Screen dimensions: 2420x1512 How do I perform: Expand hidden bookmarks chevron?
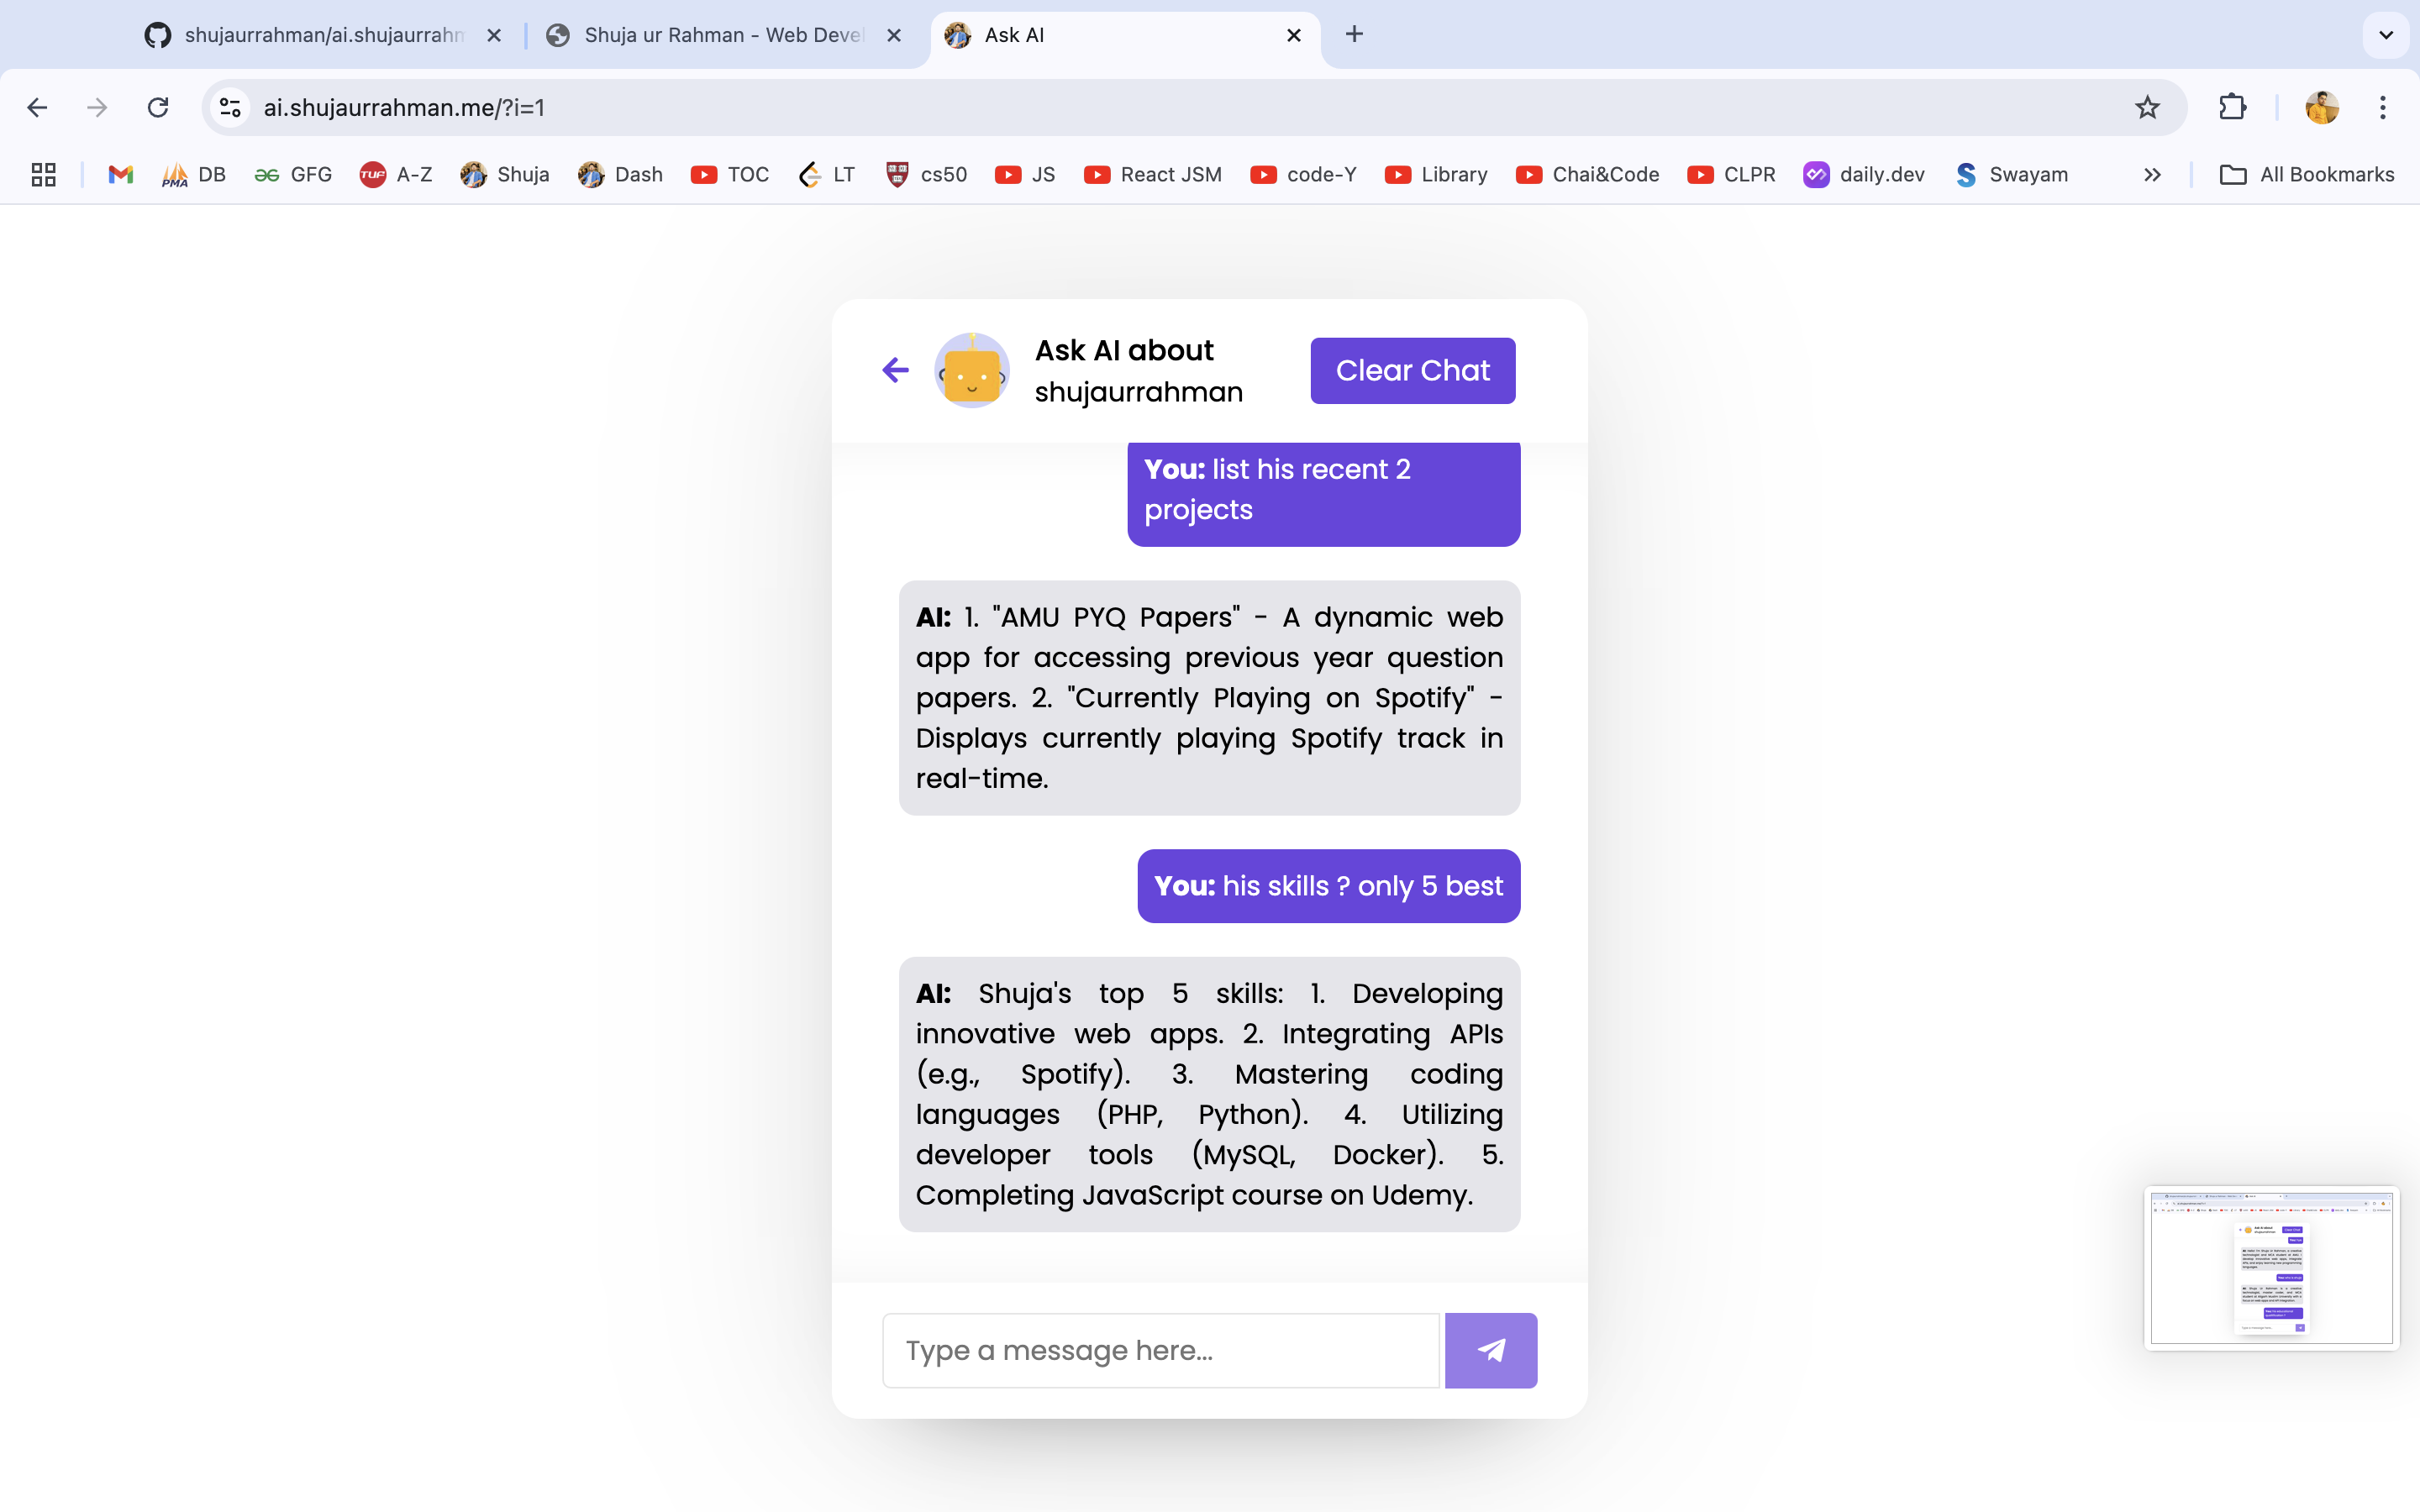(x=2152, y=175)
